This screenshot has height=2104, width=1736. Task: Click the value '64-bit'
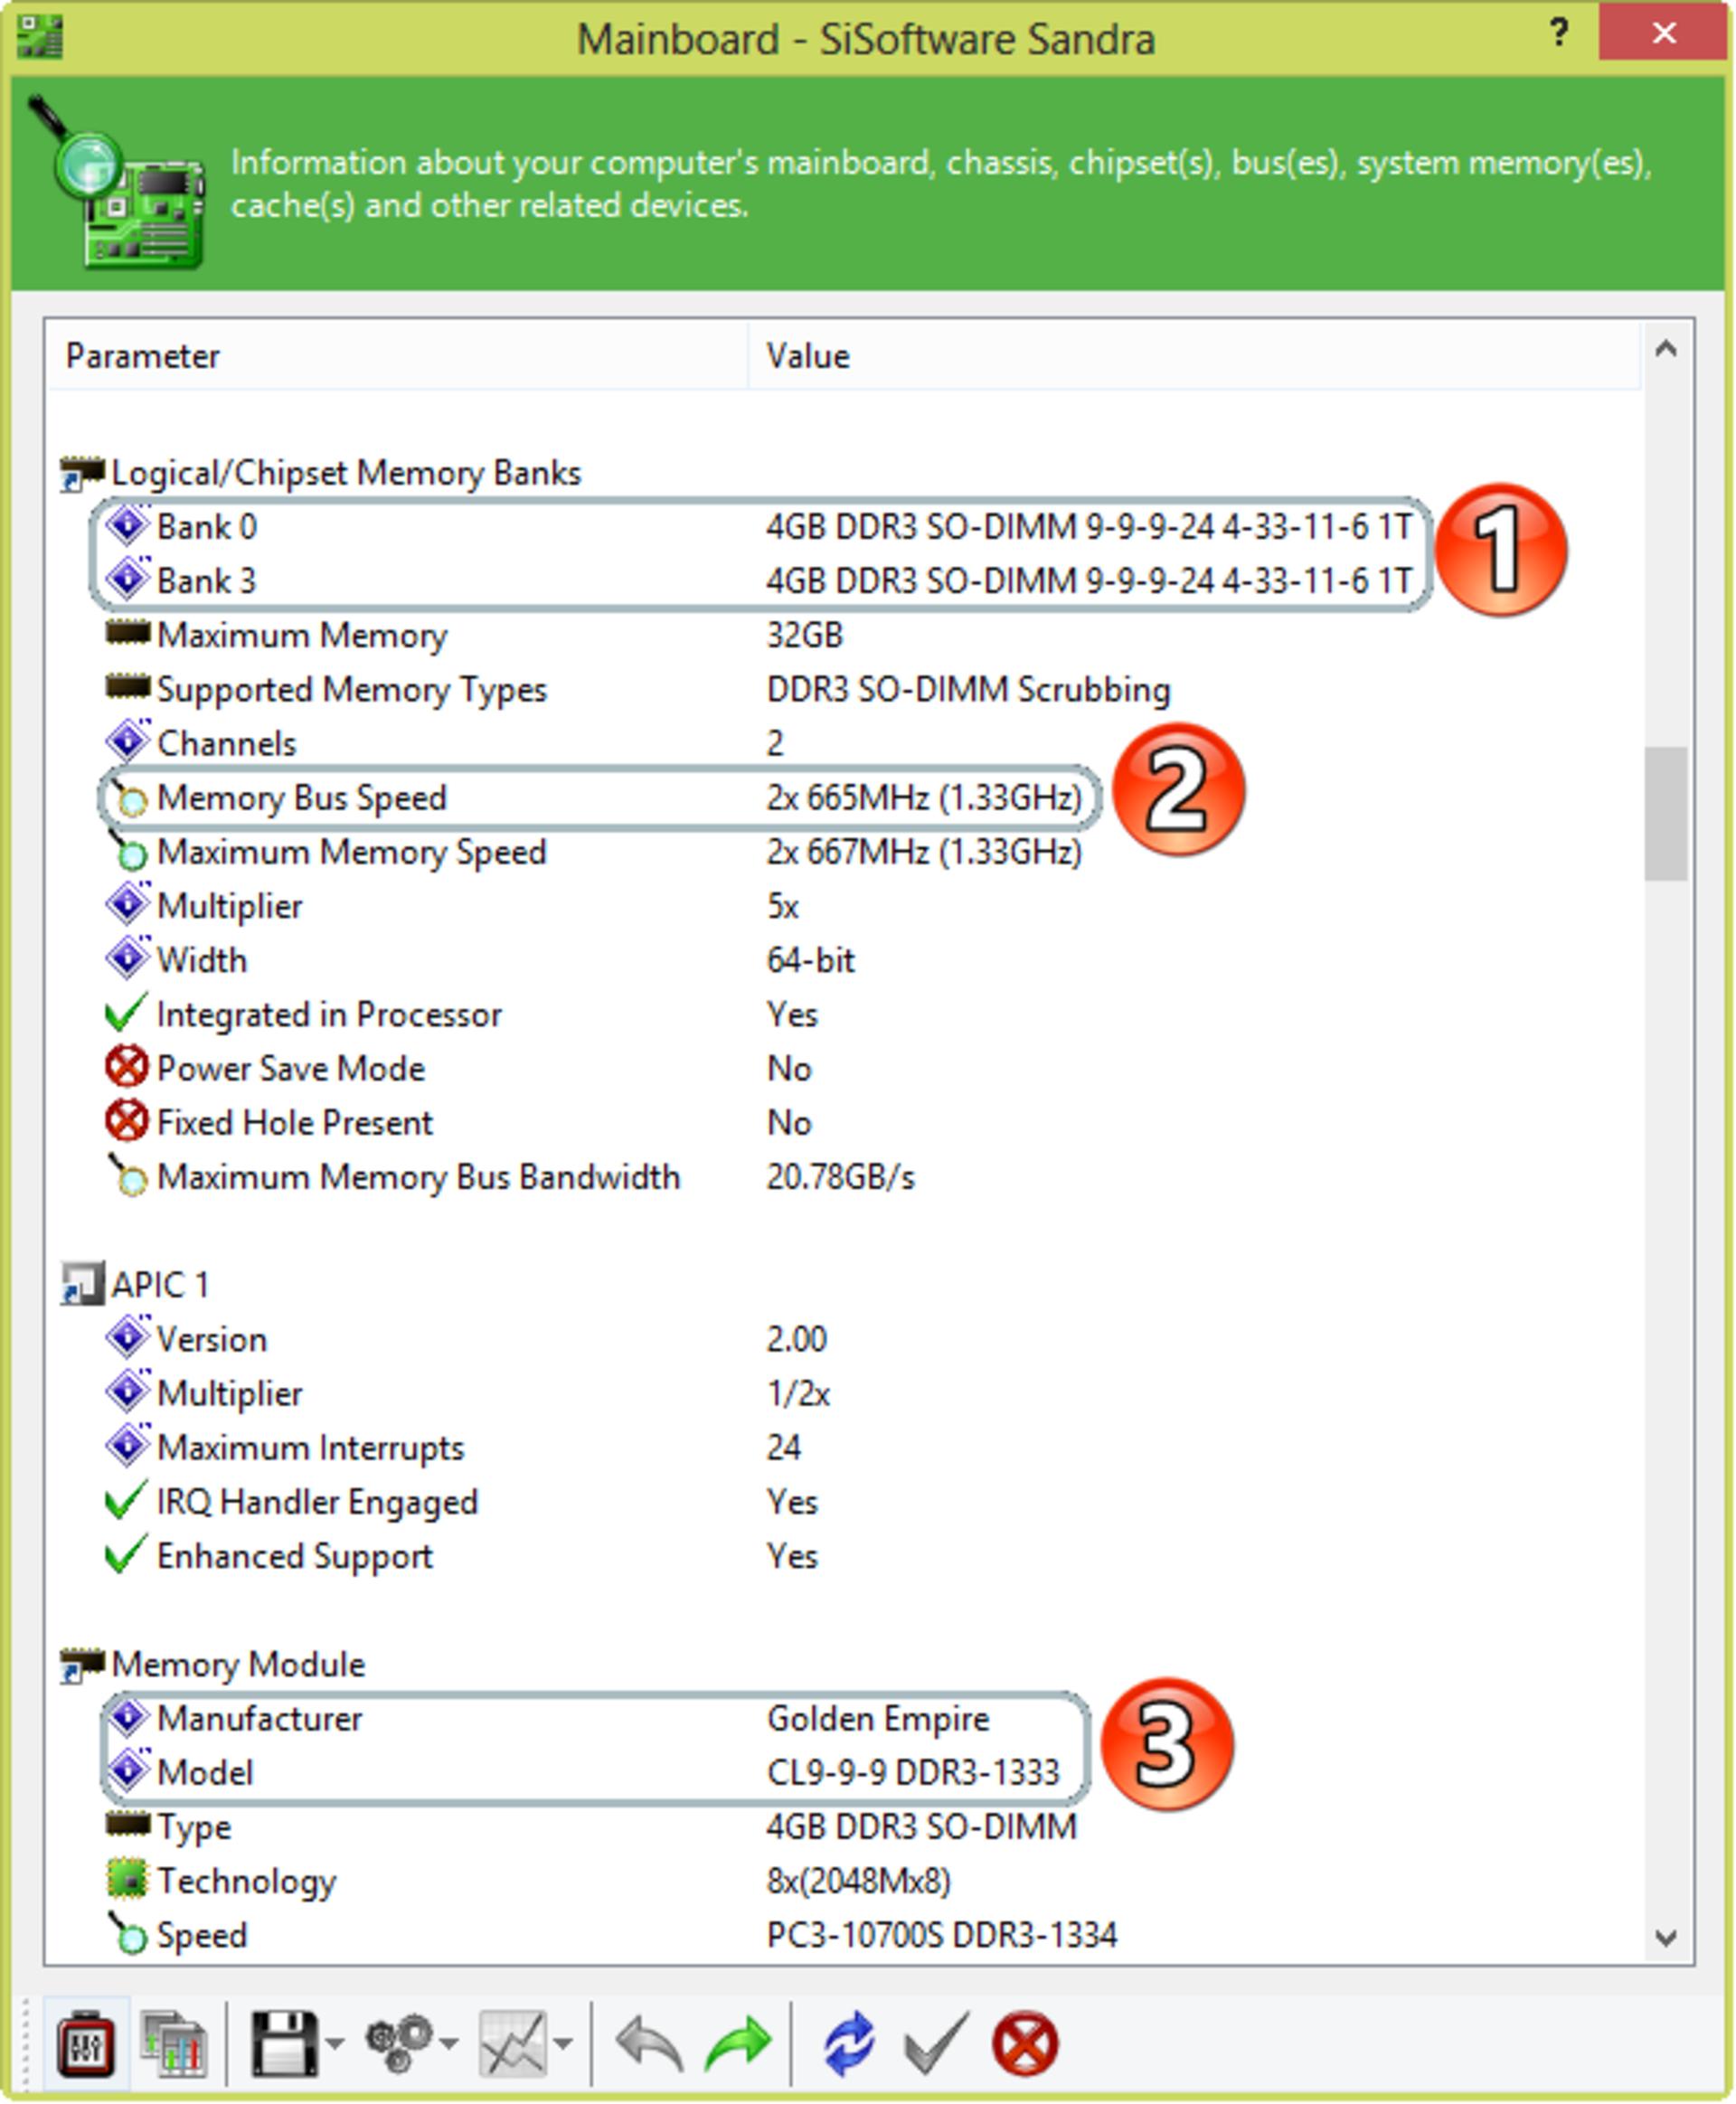click(811, 960)
